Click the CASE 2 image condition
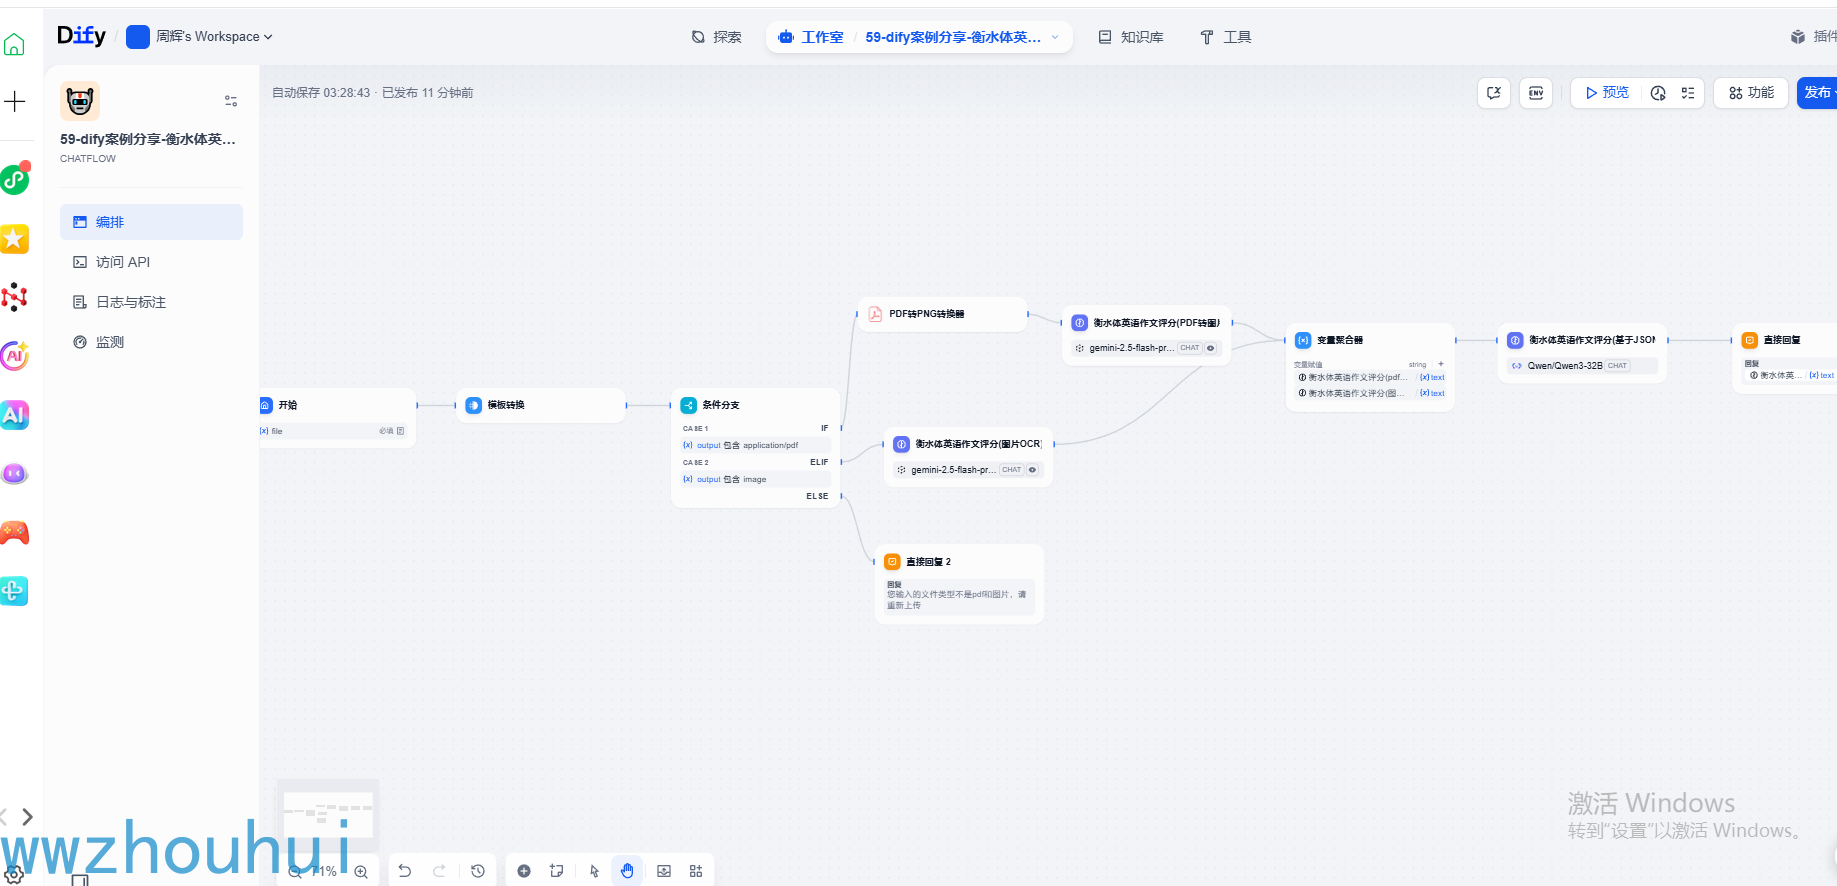Screen dimensions: 1837x886 (756, 479)
